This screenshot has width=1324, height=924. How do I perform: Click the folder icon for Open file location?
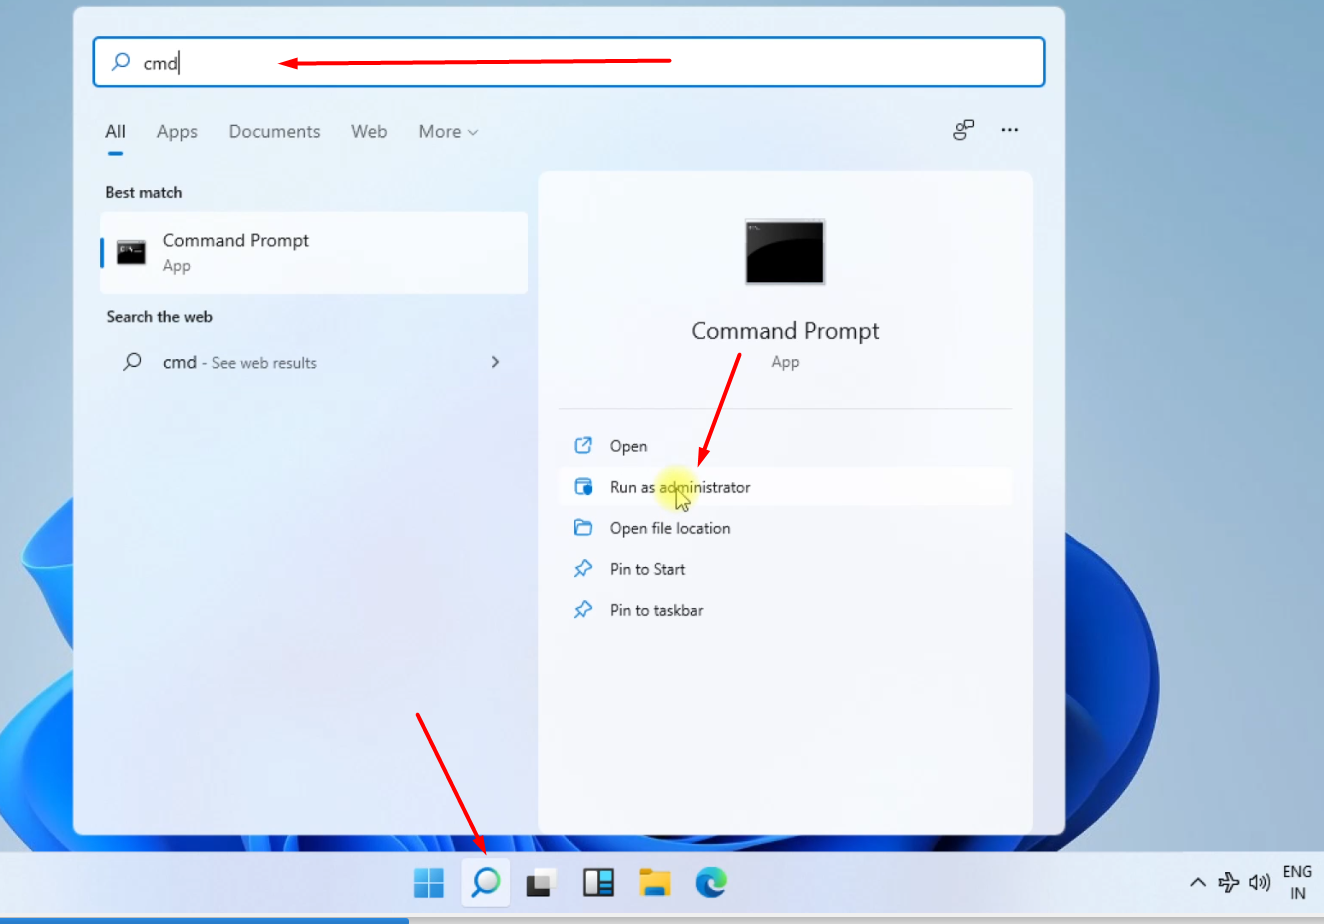pyautogui.click(x=583, y=527)
